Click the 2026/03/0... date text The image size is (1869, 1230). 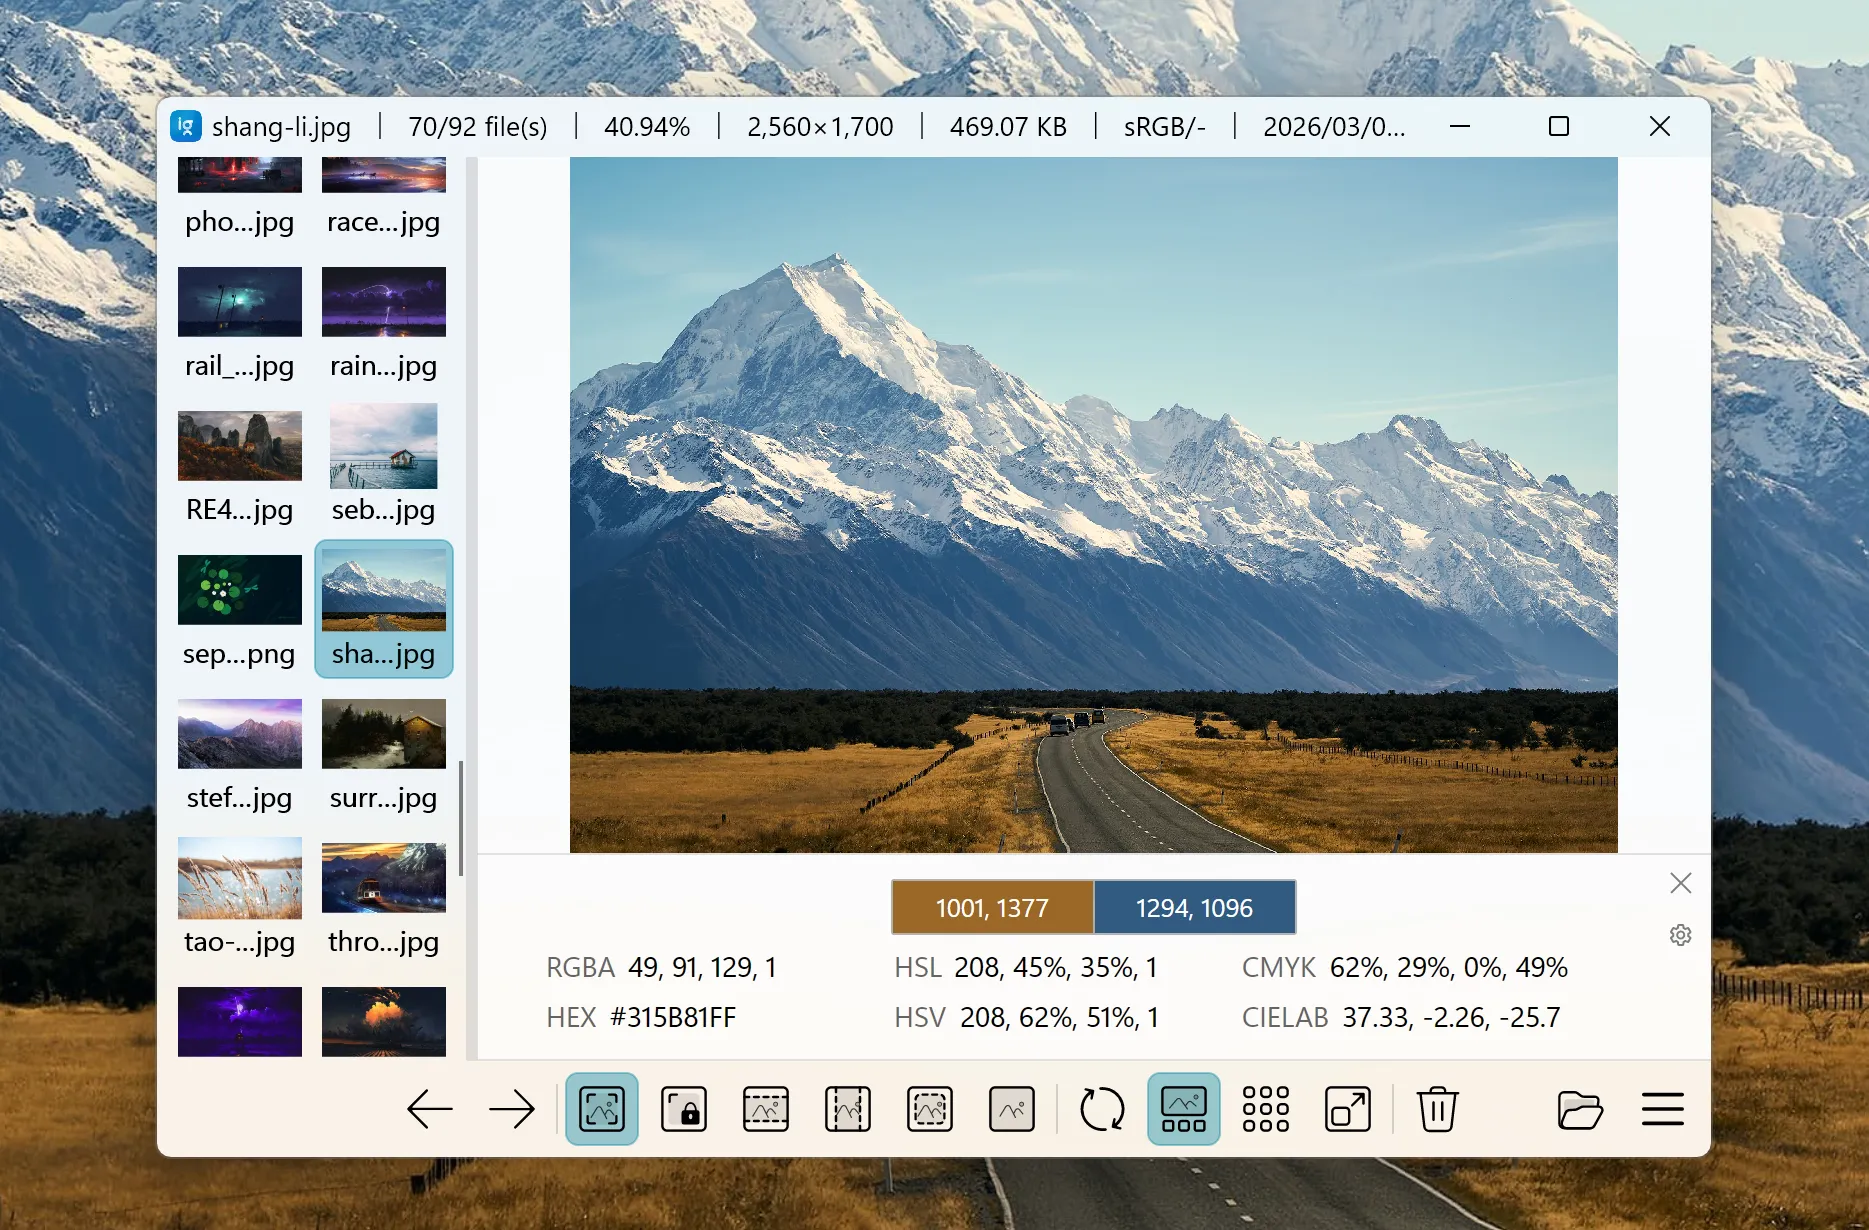click(1334, 127)
